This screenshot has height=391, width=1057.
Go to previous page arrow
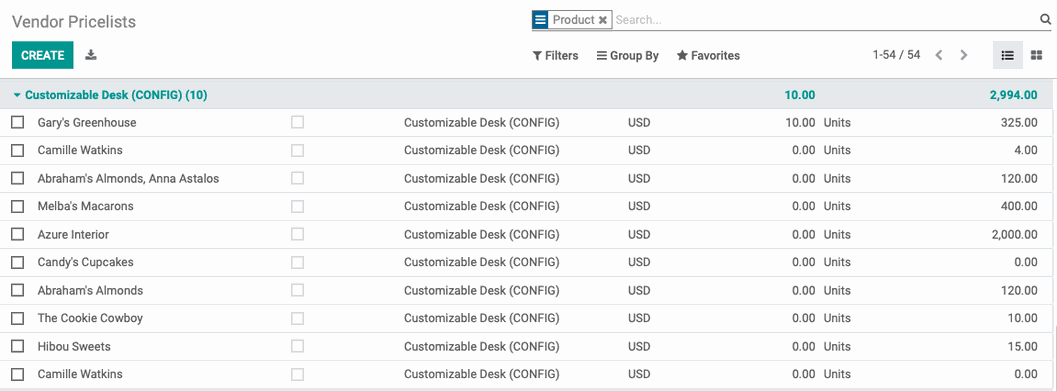pyautogui.click(x=938, y=55)
